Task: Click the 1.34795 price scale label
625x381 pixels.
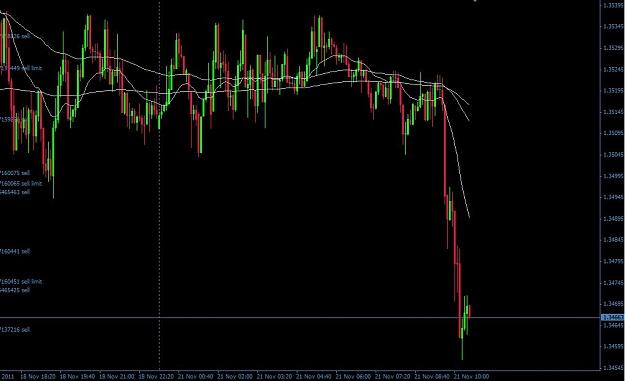Action: pyautogui.click(x=613, y=261)
